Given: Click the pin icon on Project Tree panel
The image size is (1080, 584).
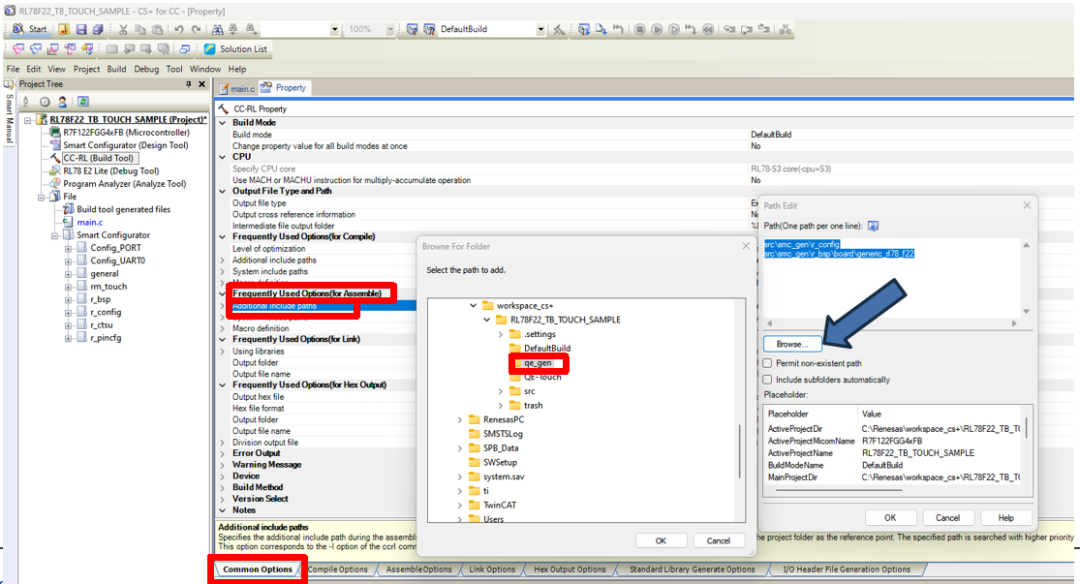Looking at the screenshot, I should click(189, 84).
